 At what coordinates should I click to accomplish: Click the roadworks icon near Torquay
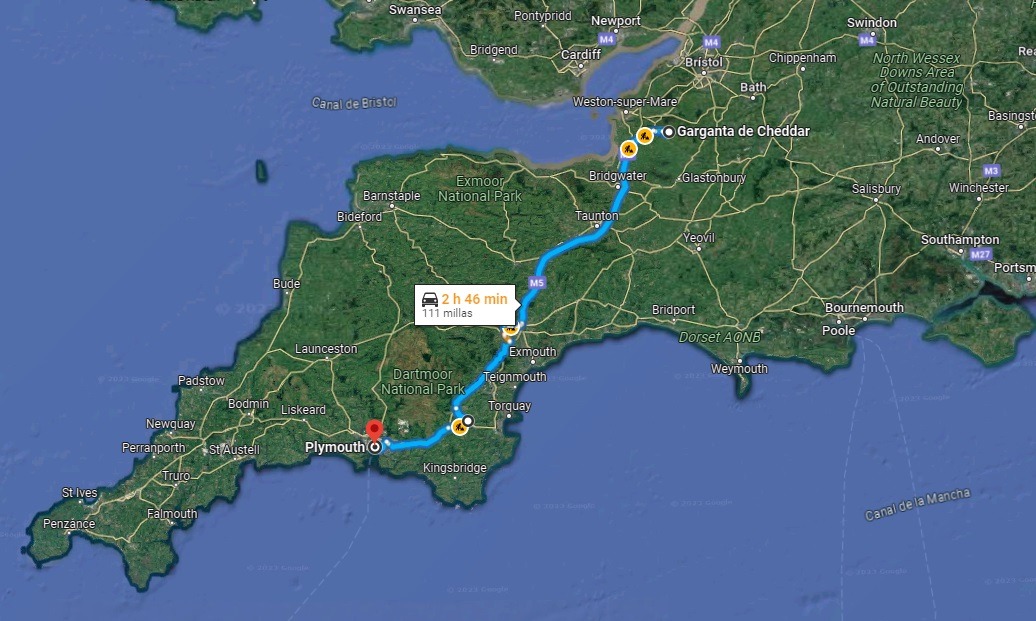point(459,427)
